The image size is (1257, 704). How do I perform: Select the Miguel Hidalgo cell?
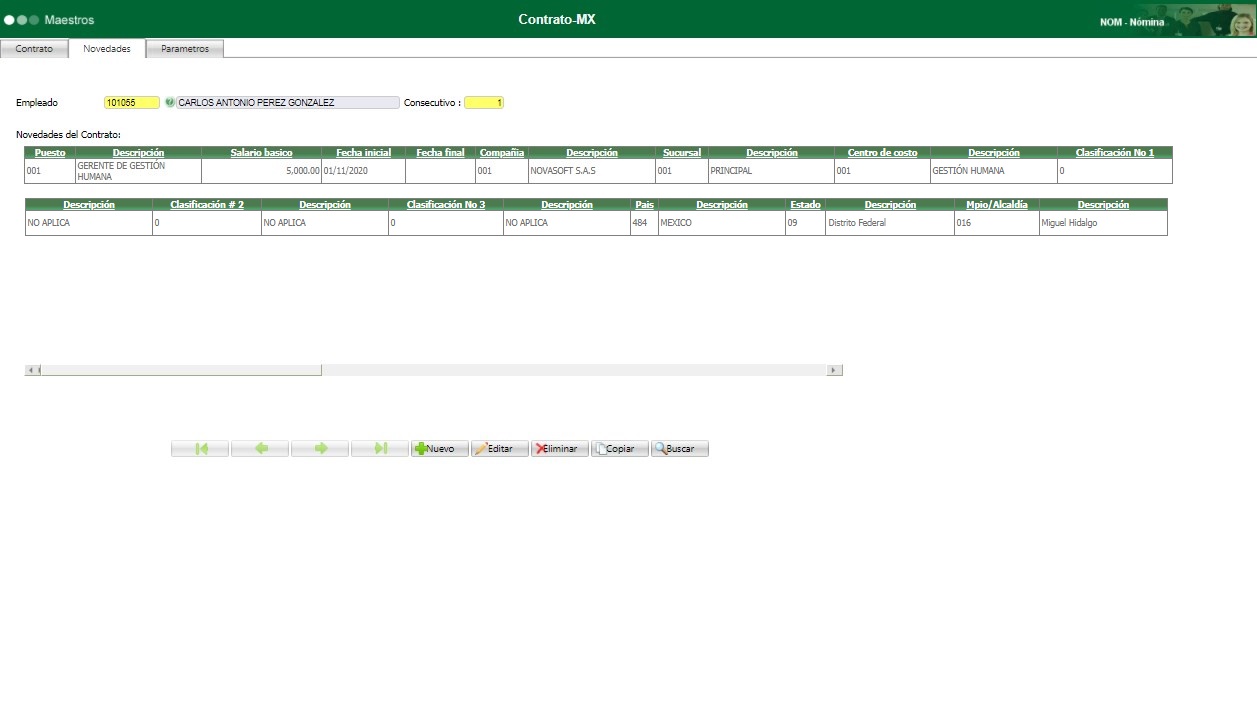[1103, 223]
